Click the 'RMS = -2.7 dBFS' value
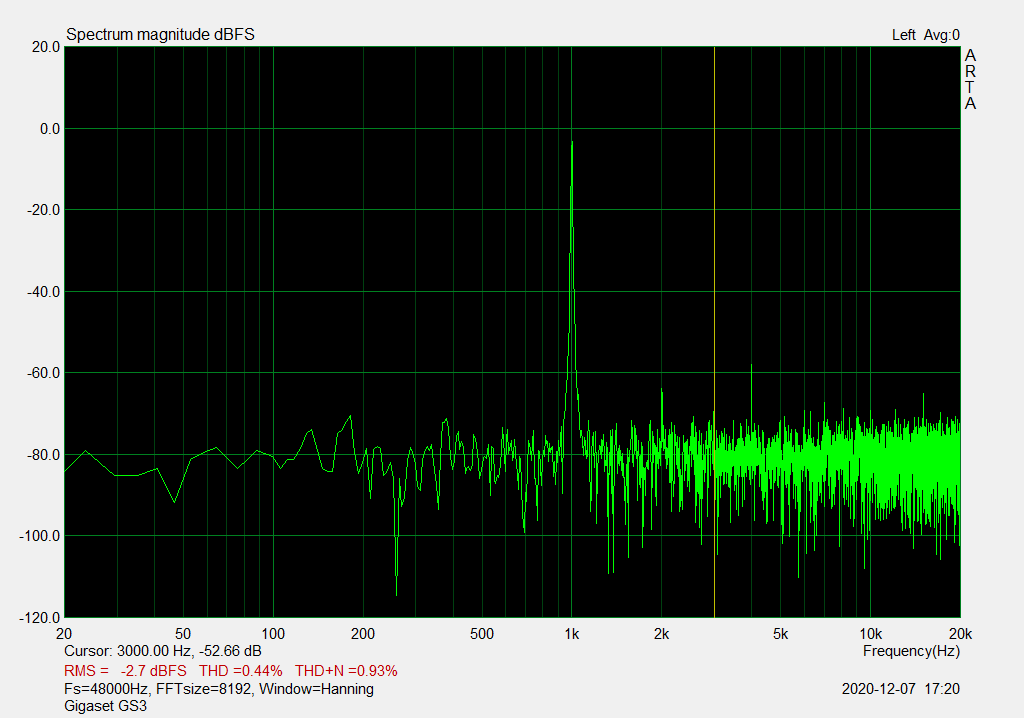 click(x=125, y=671)
